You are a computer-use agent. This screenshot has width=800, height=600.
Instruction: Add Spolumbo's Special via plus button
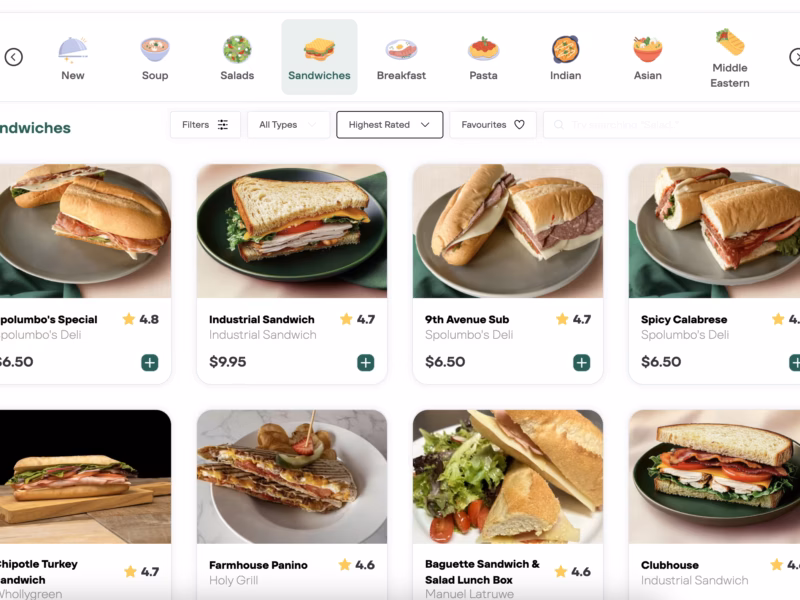point(149,363)
